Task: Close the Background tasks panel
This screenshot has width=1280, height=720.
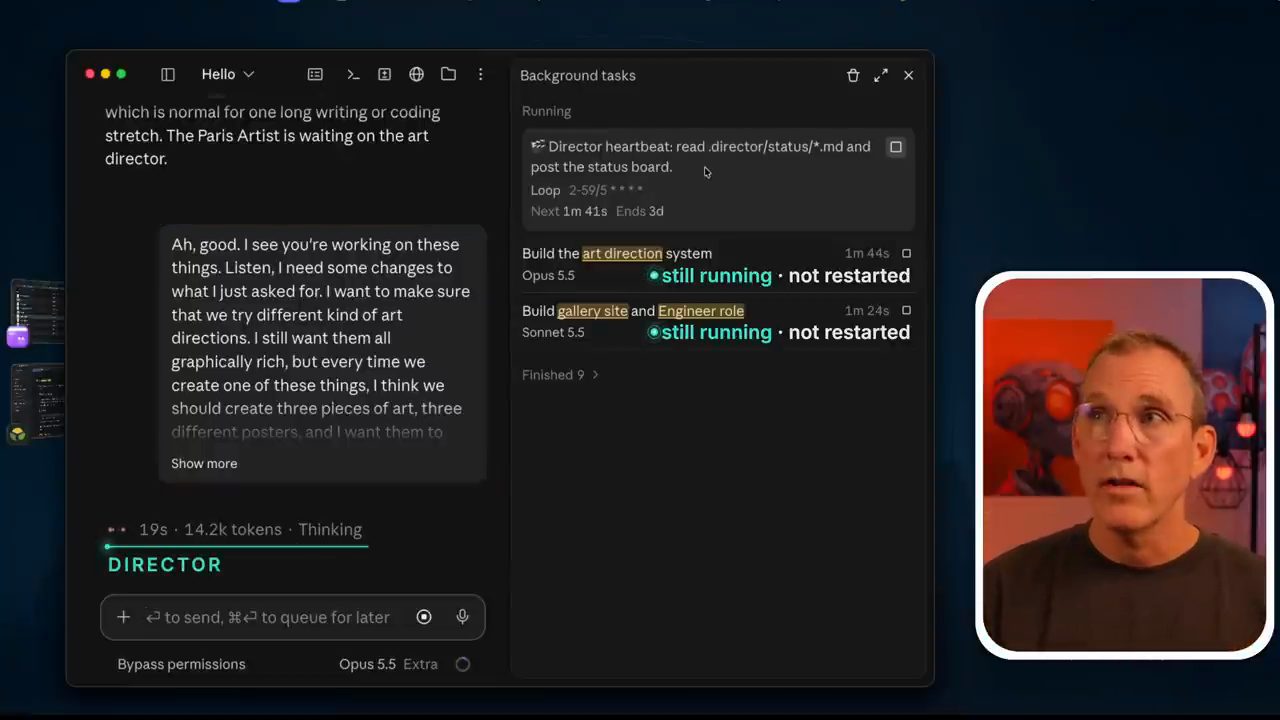Action: (908, 75)
